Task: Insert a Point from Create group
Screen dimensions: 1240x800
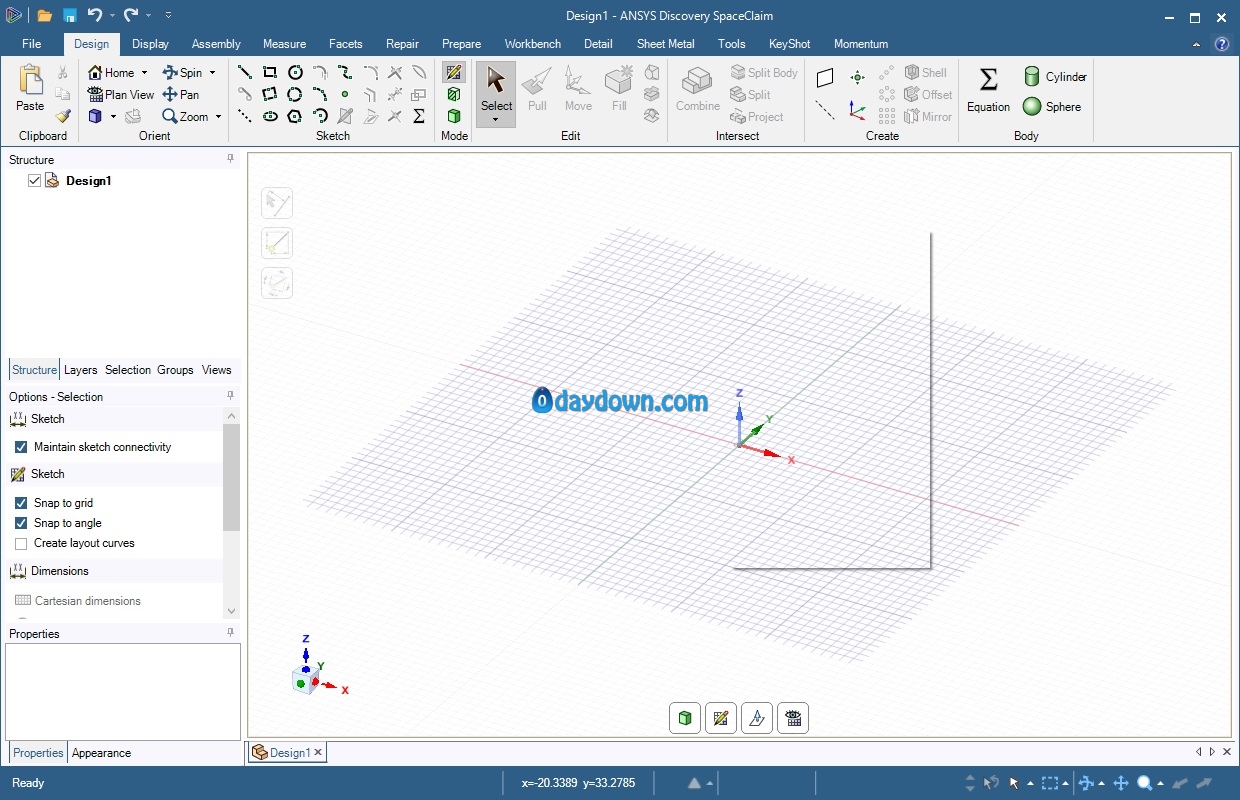Action: coord(857,77)
